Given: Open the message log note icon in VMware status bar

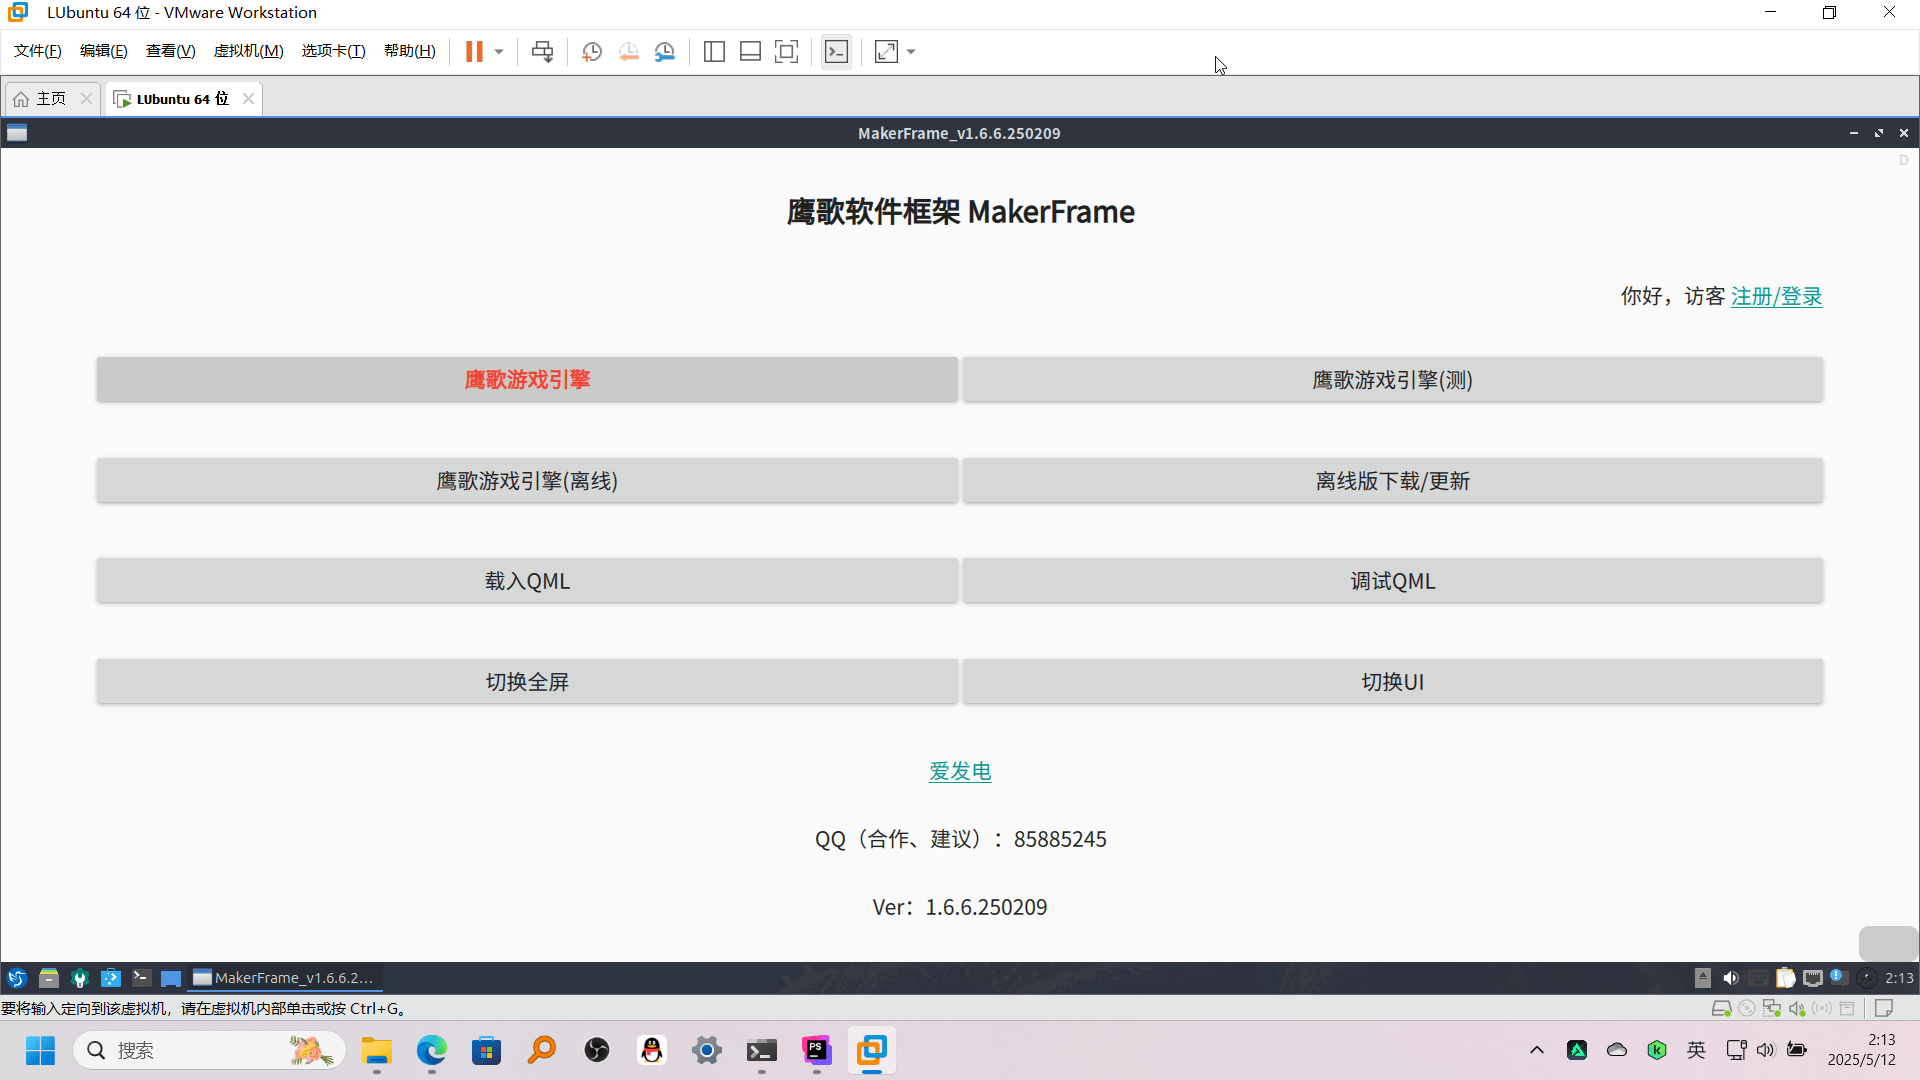Looking at the screenshot, I should tap(1884, 1008).
